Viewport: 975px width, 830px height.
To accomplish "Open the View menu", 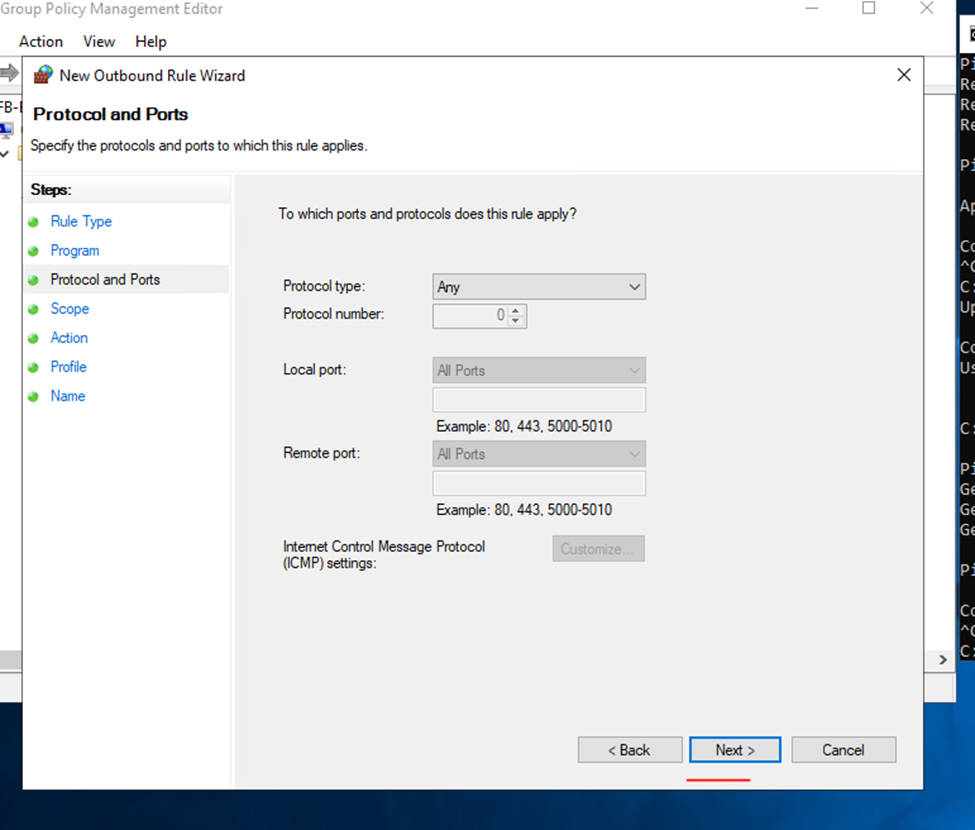I will (99, 42).
